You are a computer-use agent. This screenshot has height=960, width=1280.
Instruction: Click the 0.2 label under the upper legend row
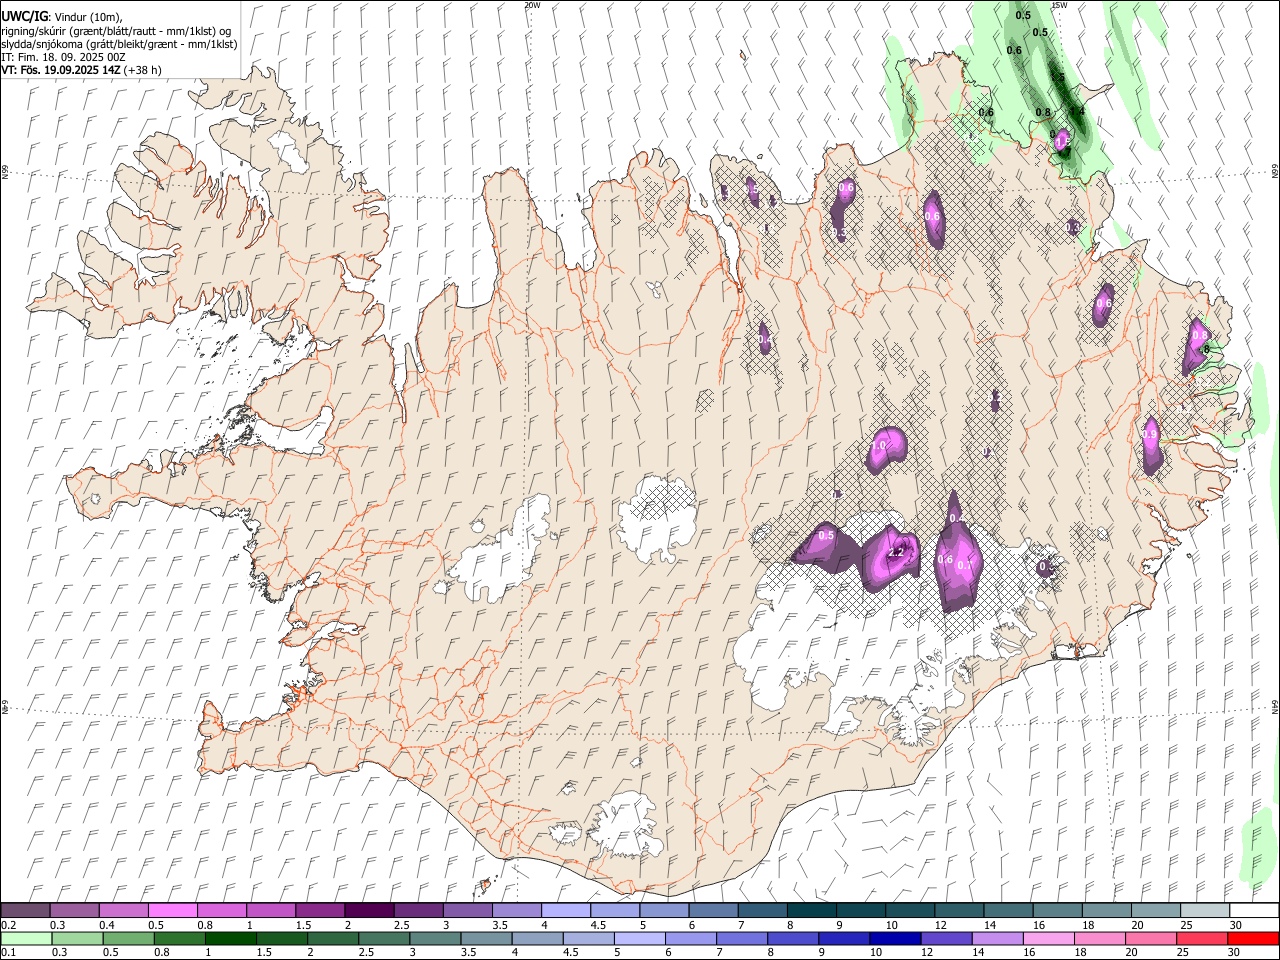coord(8,925)
